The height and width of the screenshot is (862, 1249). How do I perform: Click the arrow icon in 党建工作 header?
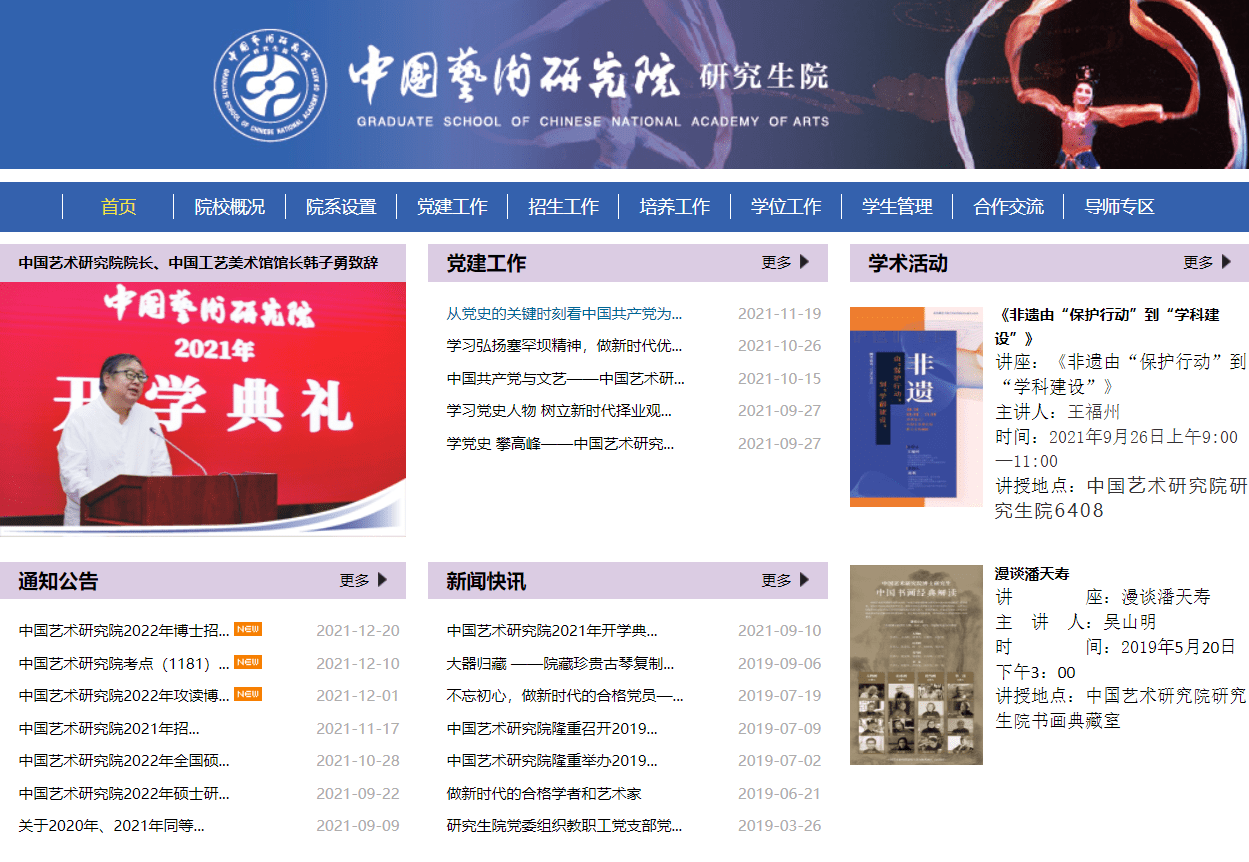click(x=805, y=262)
